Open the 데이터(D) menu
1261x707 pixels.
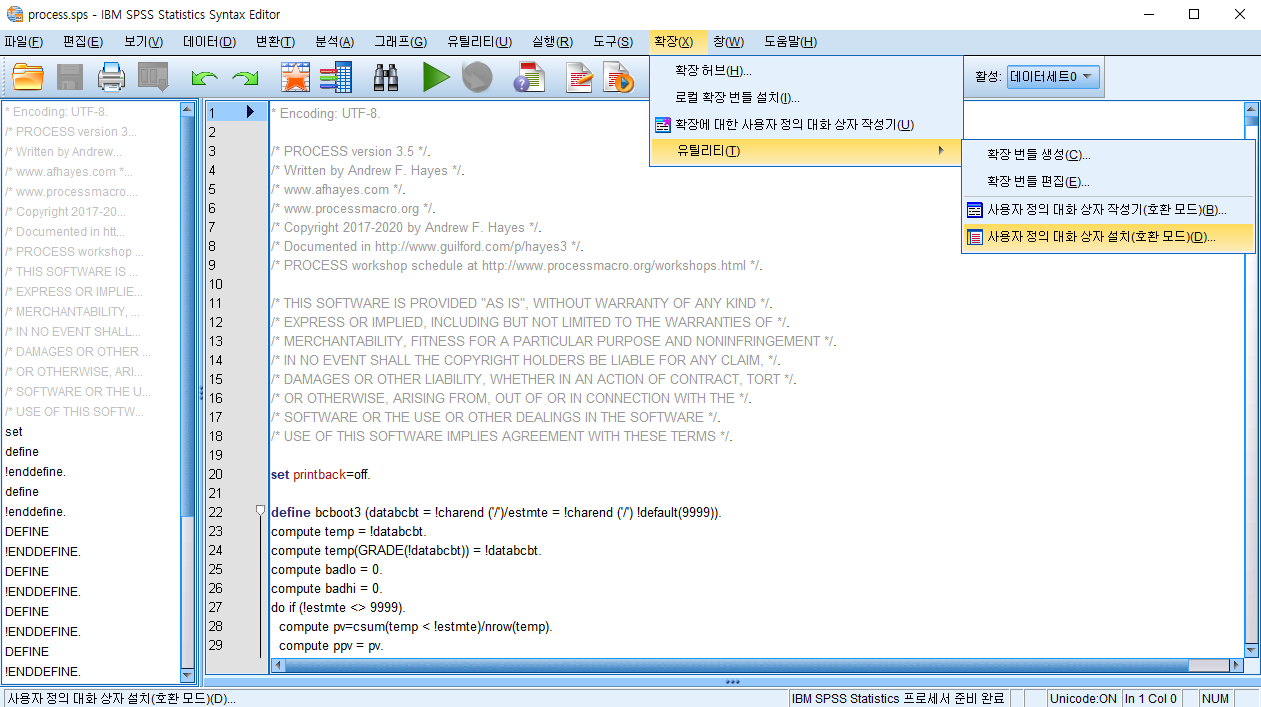pyautogui.click(x=209, y=41)
